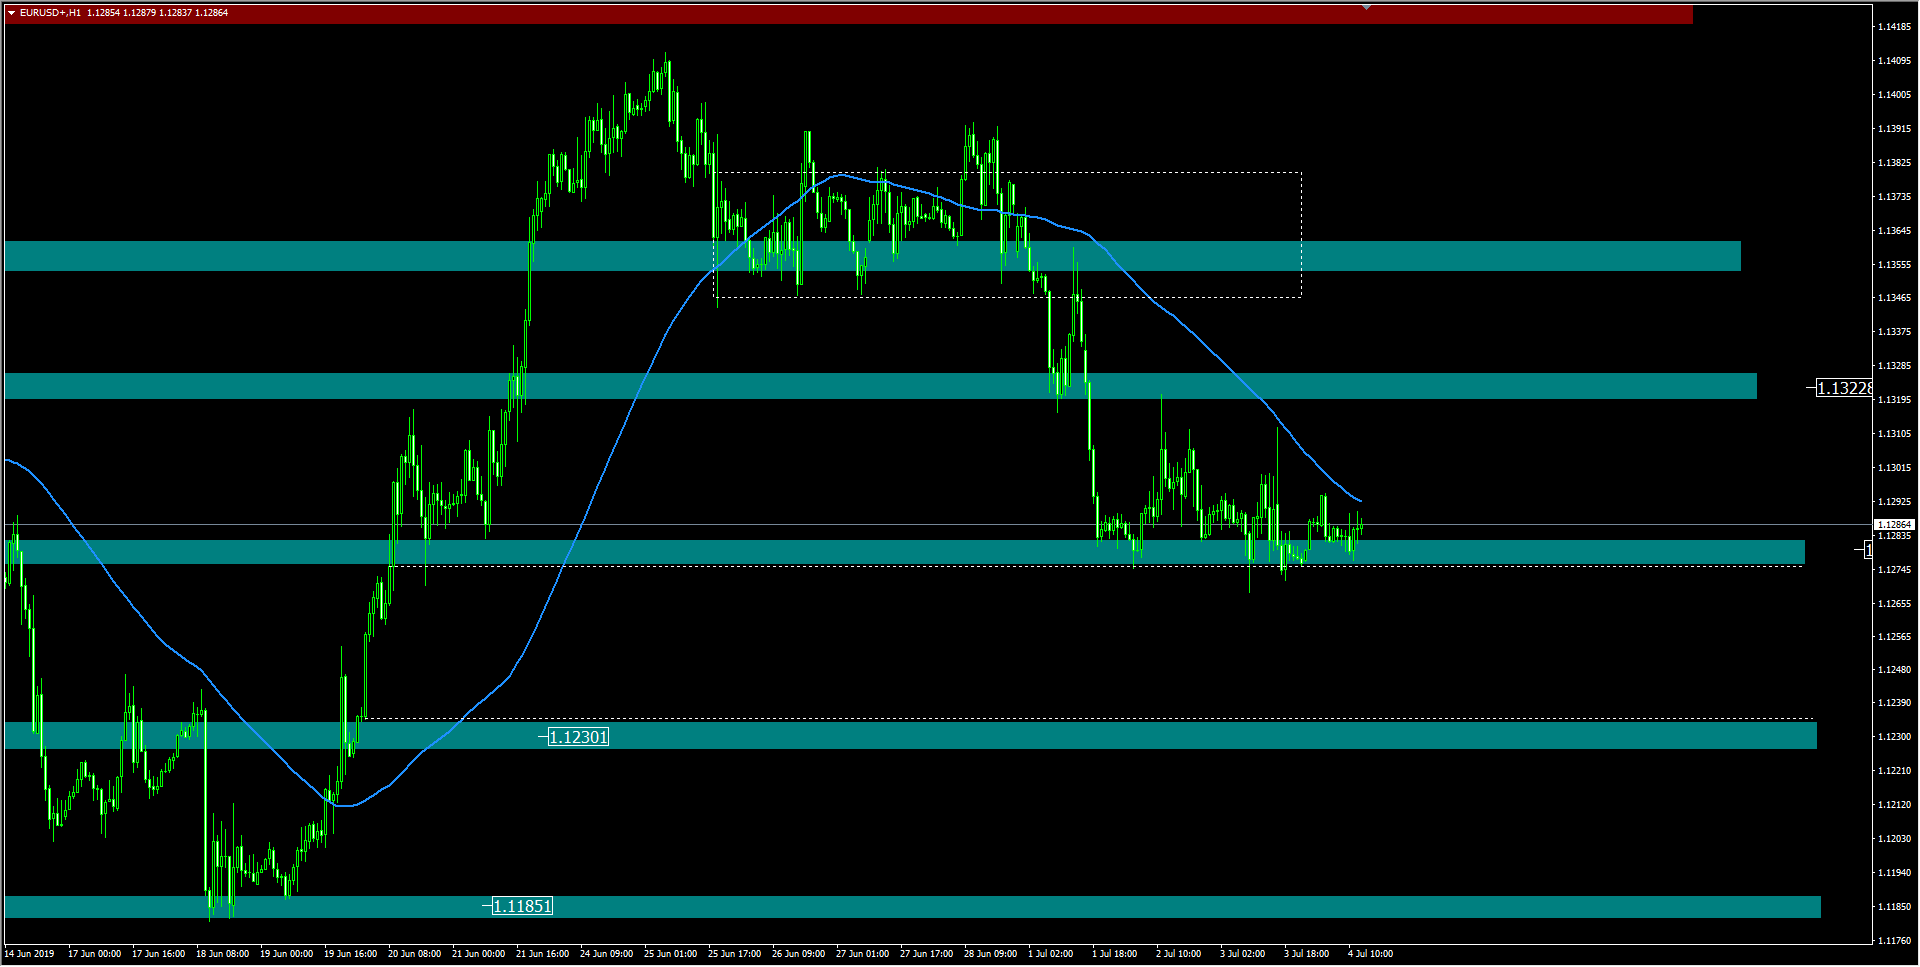Click the 20 Jun 08:00 time label

[414, 954]
